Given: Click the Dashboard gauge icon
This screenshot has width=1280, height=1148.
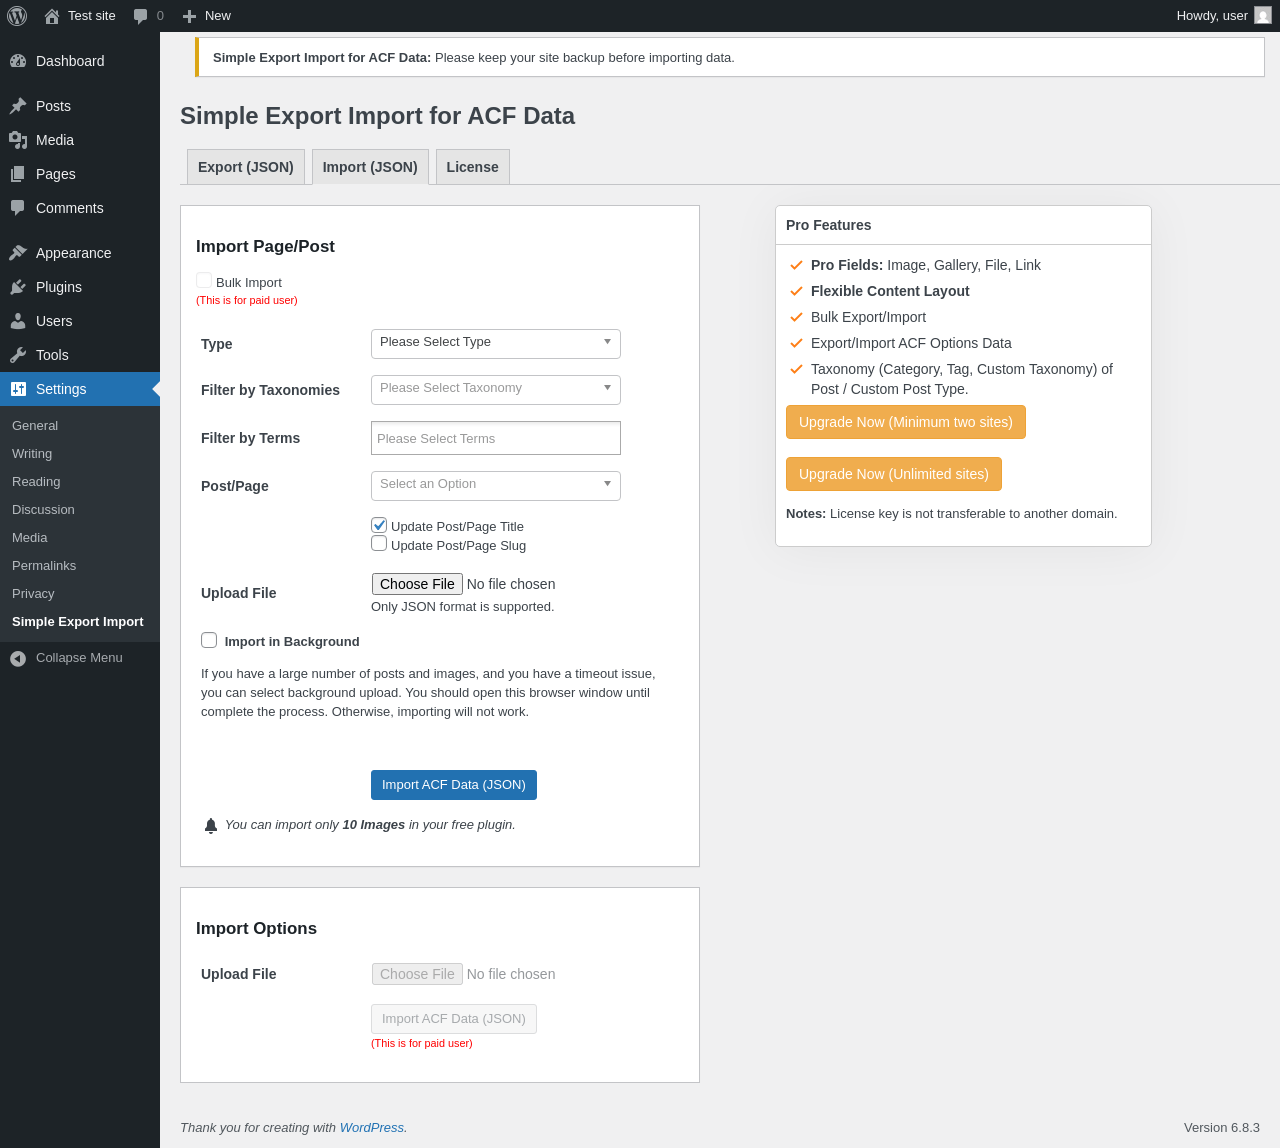Looking at the screenshot, I should (18, 61).
